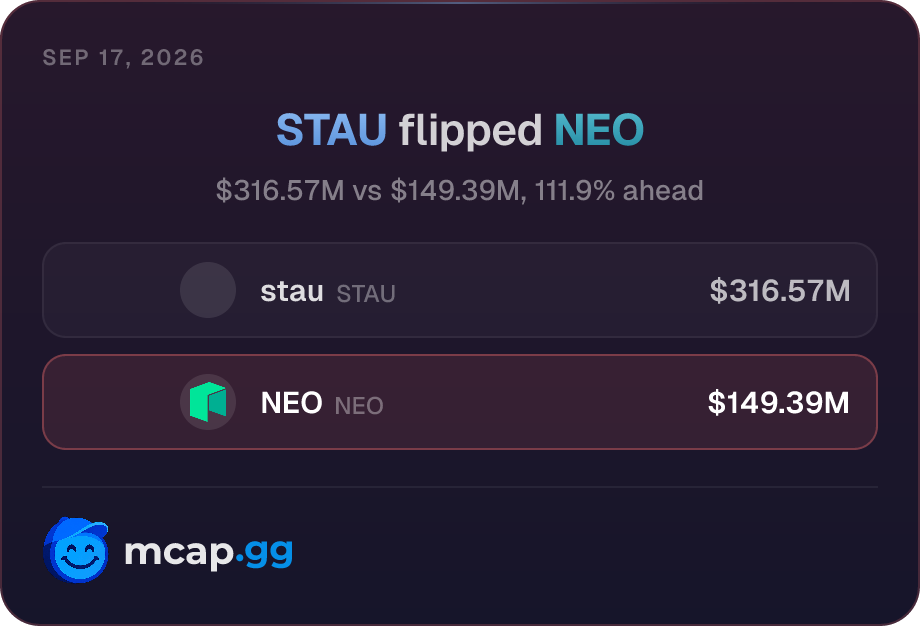Click the teal NEO word in headline
The width and height of the screenshot is (920, 626).
tap(599, 130)
